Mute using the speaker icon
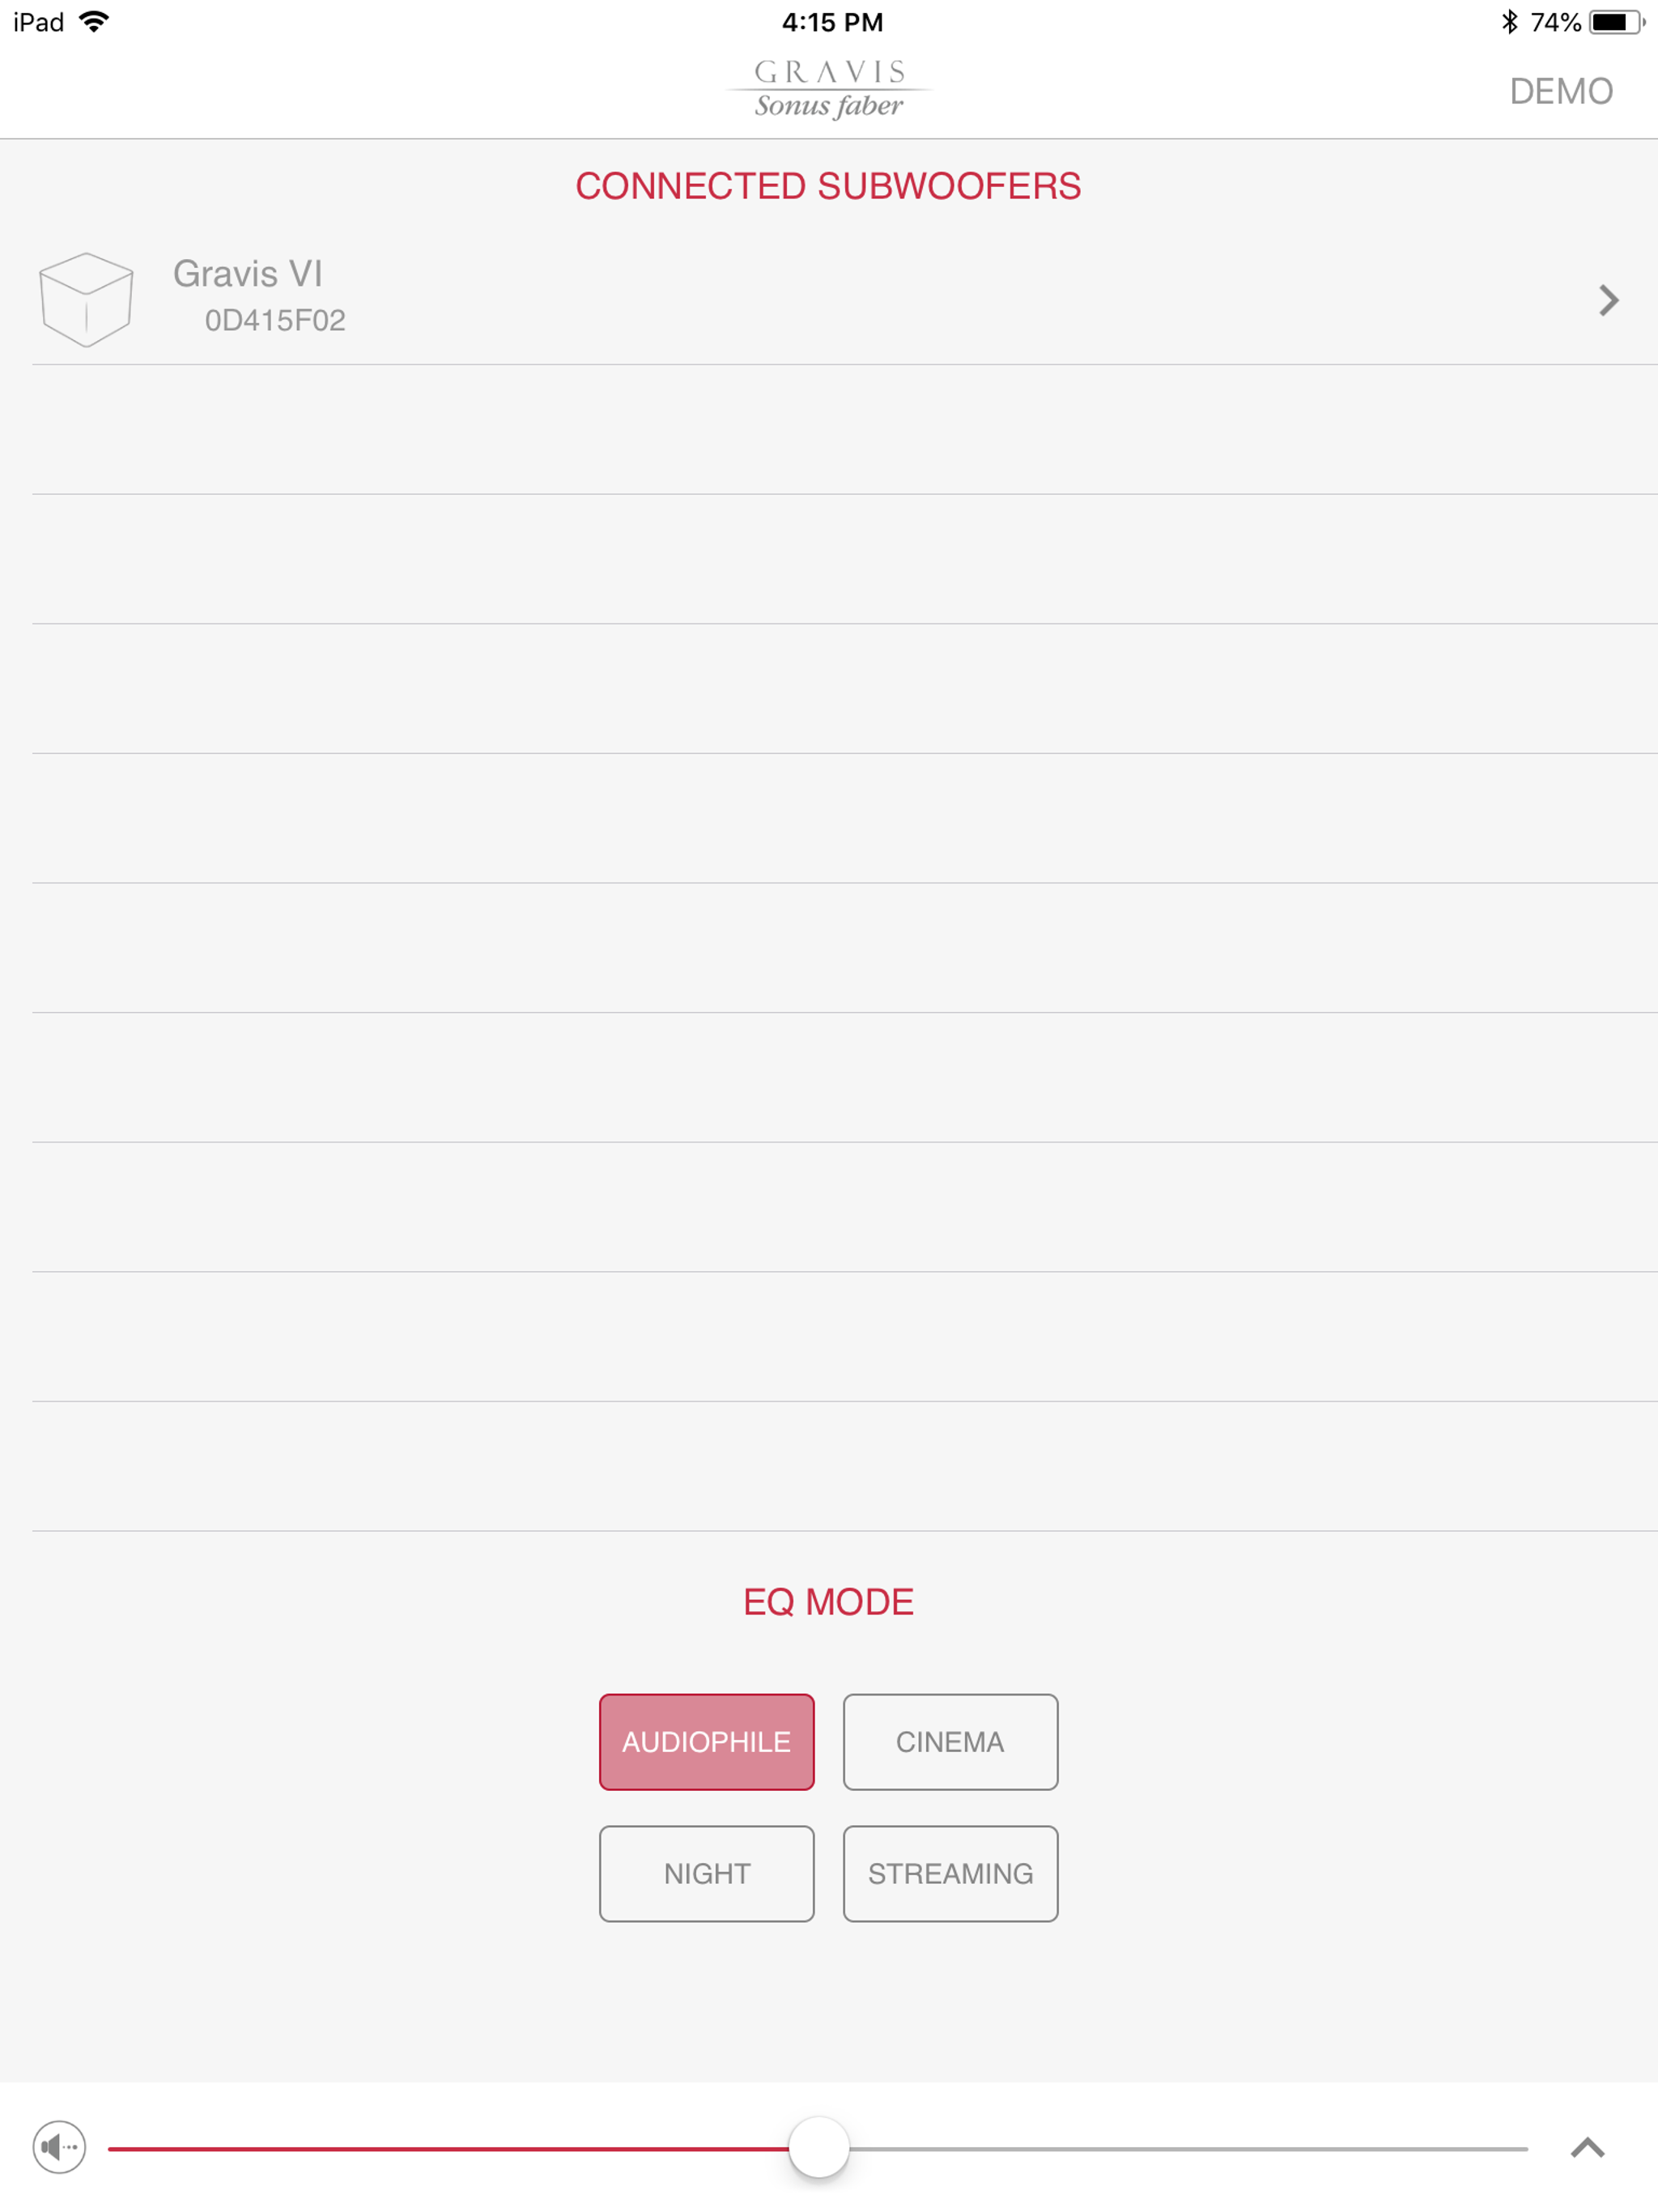This screenshot has width=1658, height=2212. pyautogui.click(x=60, y=2147)
